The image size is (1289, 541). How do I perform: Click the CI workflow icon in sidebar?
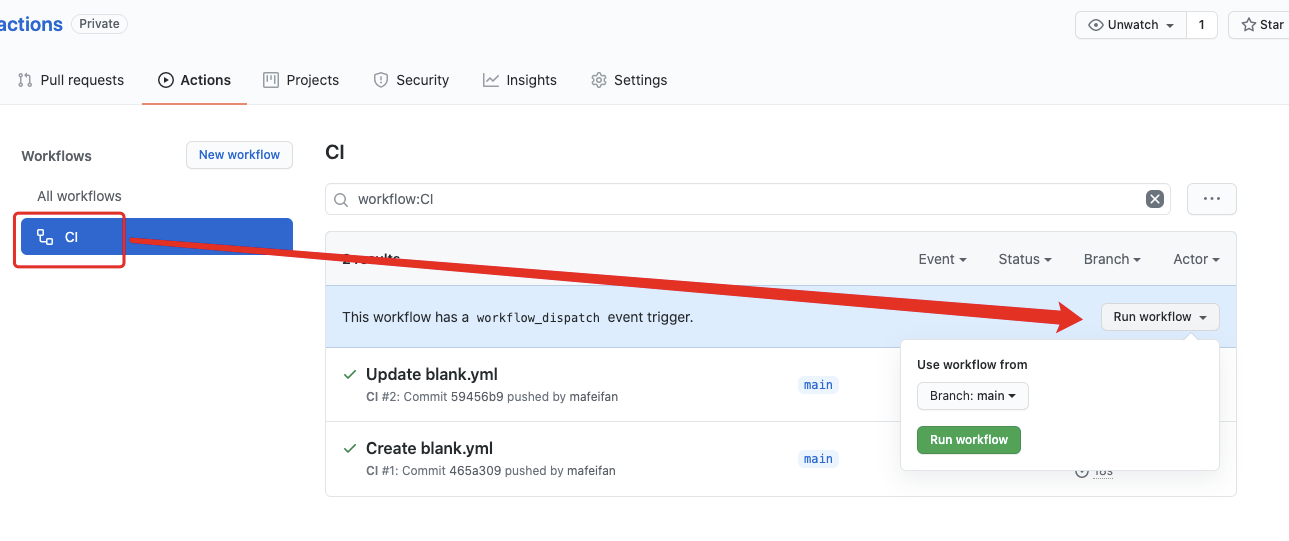pos(45,237)
